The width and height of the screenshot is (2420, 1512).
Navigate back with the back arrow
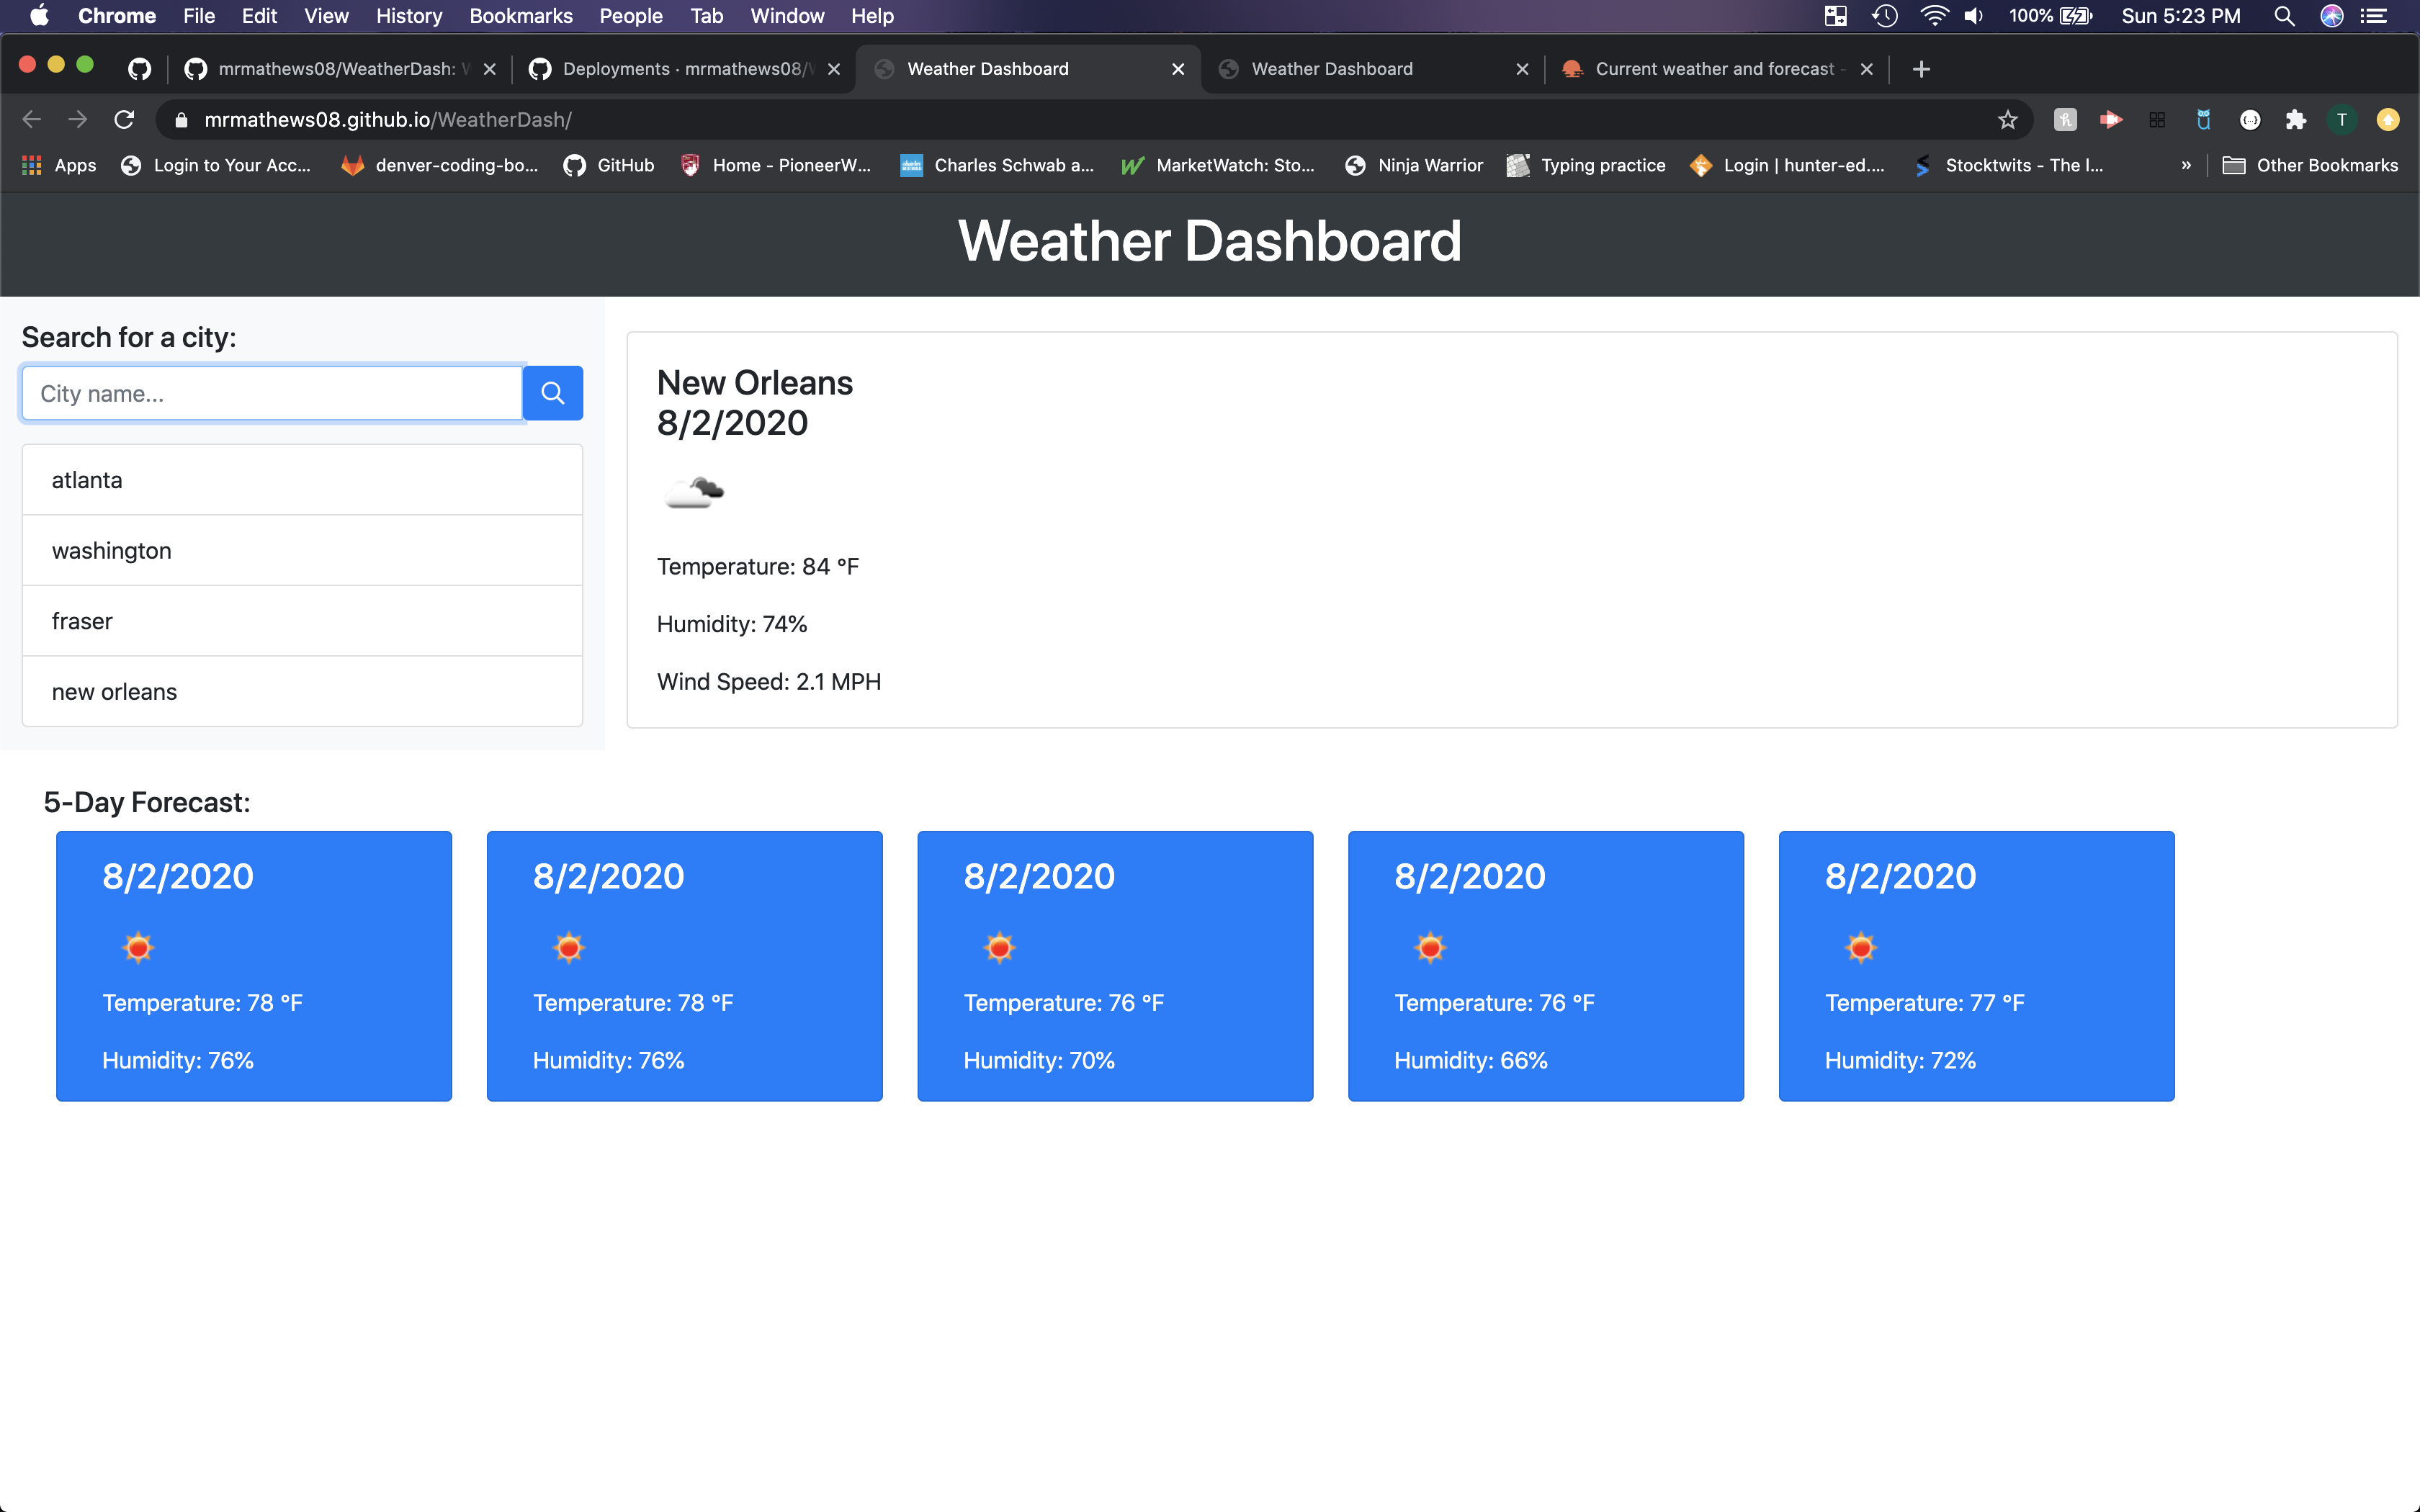pyautogui.click(x=31, y=119)
